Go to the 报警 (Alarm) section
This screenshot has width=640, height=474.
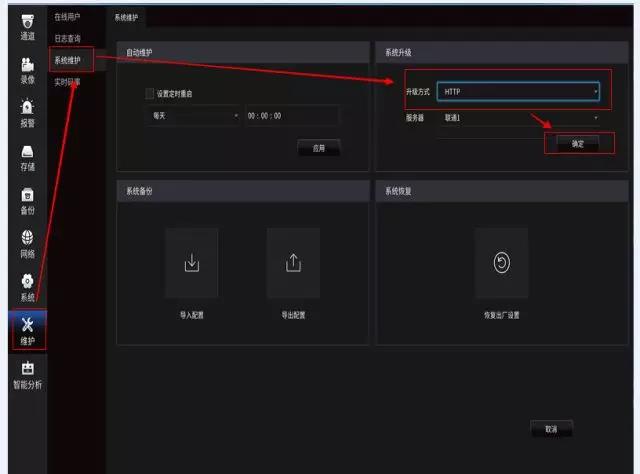[x=27, y=113]
